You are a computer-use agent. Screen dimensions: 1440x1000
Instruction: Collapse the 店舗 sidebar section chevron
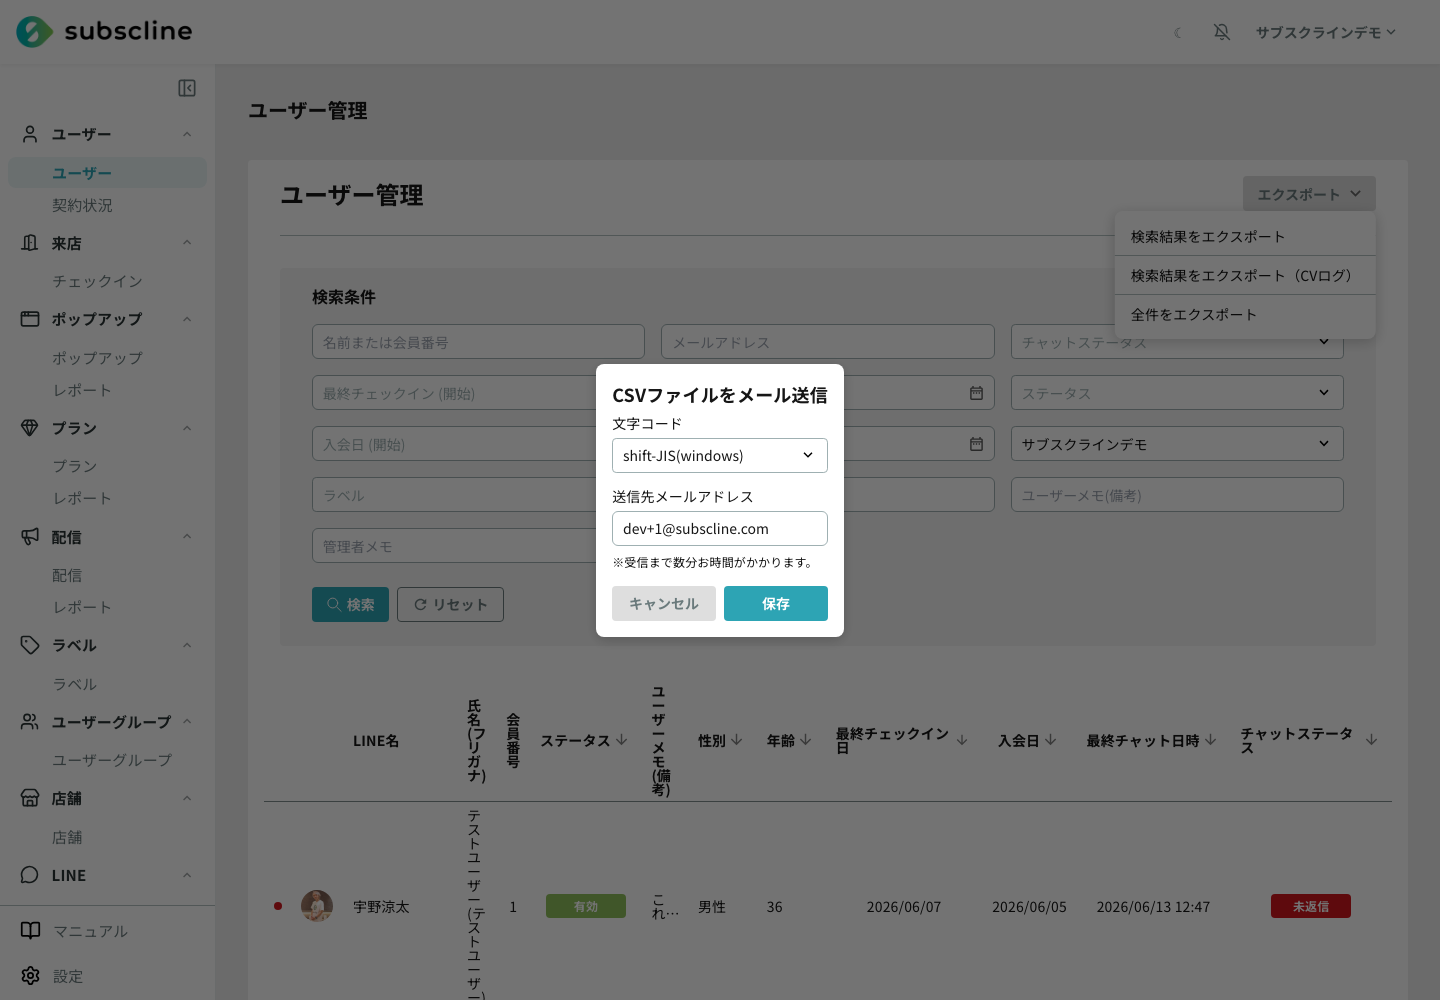pos(187,798)
